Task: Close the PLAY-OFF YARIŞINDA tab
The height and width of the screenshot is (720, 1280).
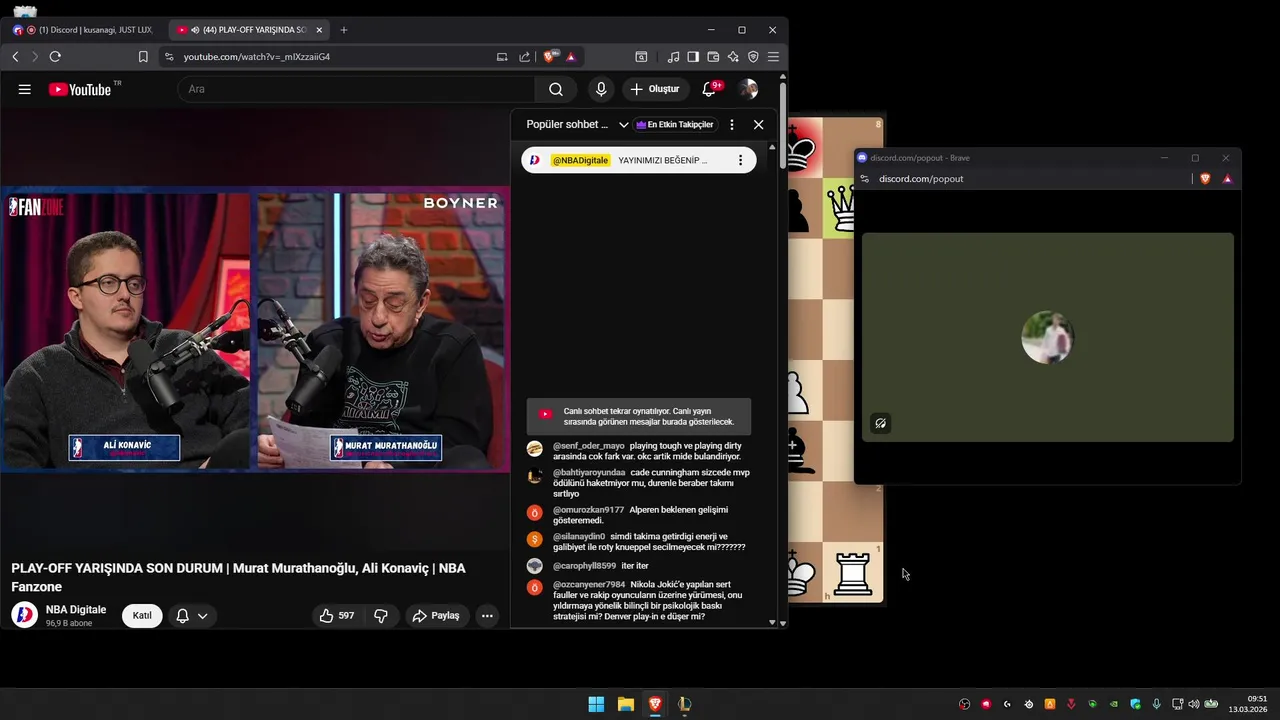Action: coord(319,30)
